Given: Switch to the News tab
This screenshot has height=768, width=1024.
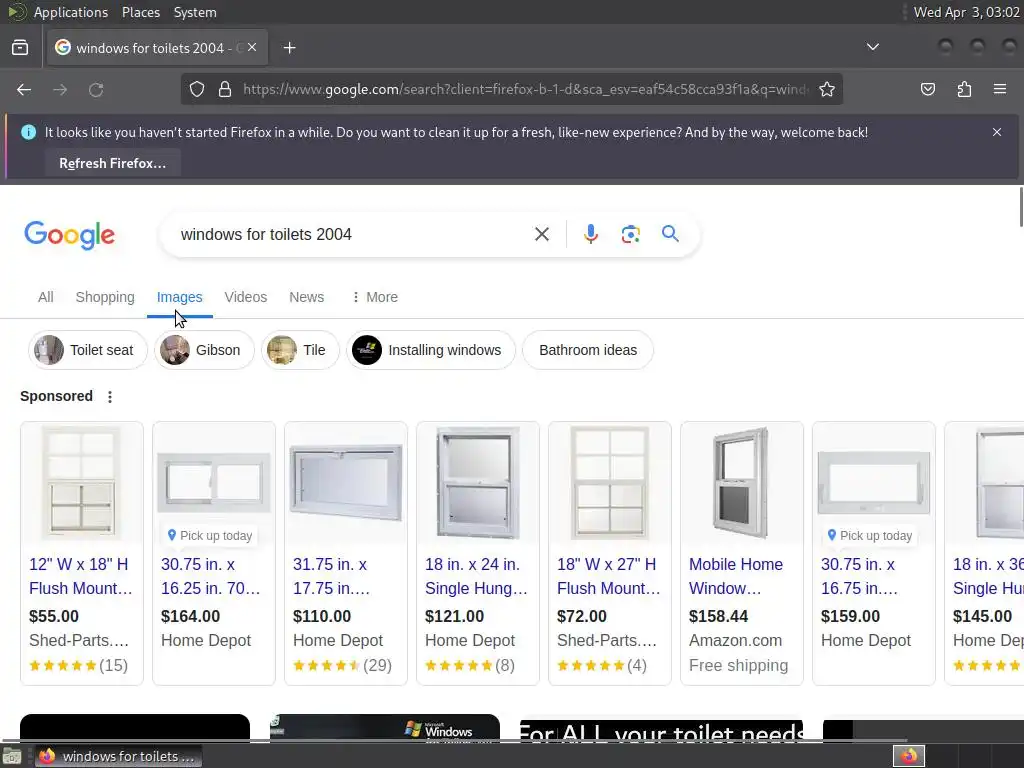Looking at the screenshot, I should coord(306,297).
